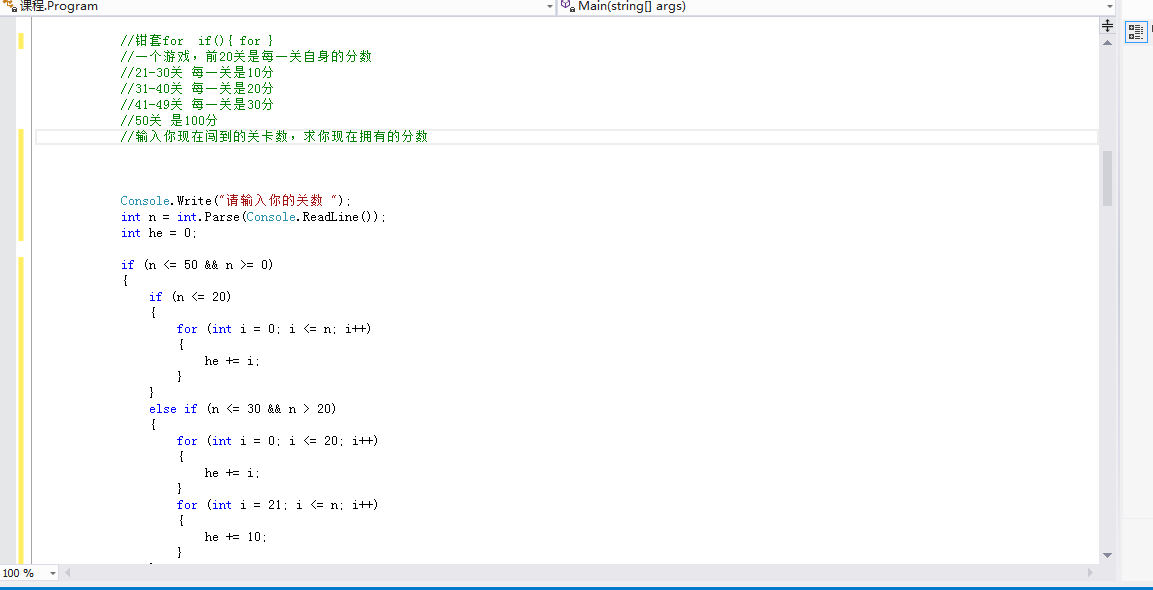Click the comment '//41-49关 每一关是30分'

197,104
